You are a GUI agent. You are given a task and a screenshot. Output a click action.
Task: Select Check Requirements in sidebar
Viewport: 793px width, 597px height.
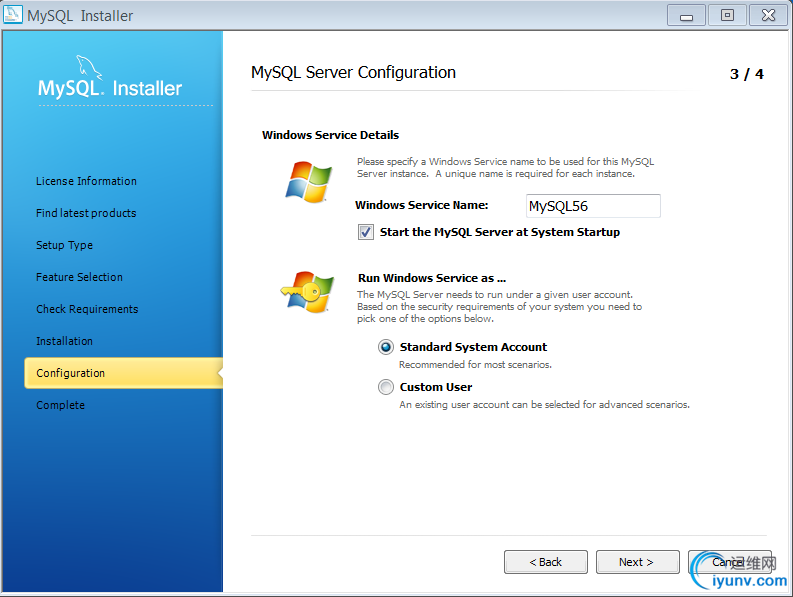coord(87,309)
